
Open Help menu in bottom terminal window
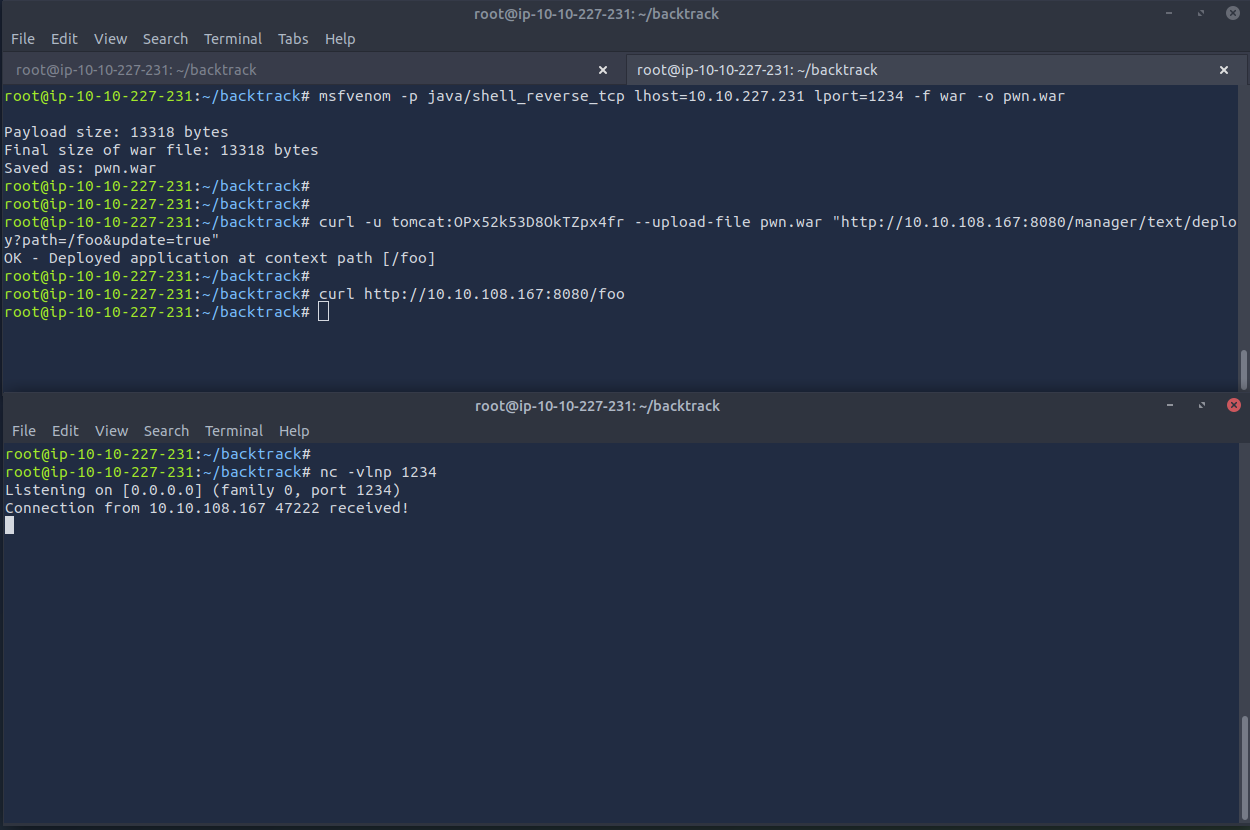pos(294,431)
